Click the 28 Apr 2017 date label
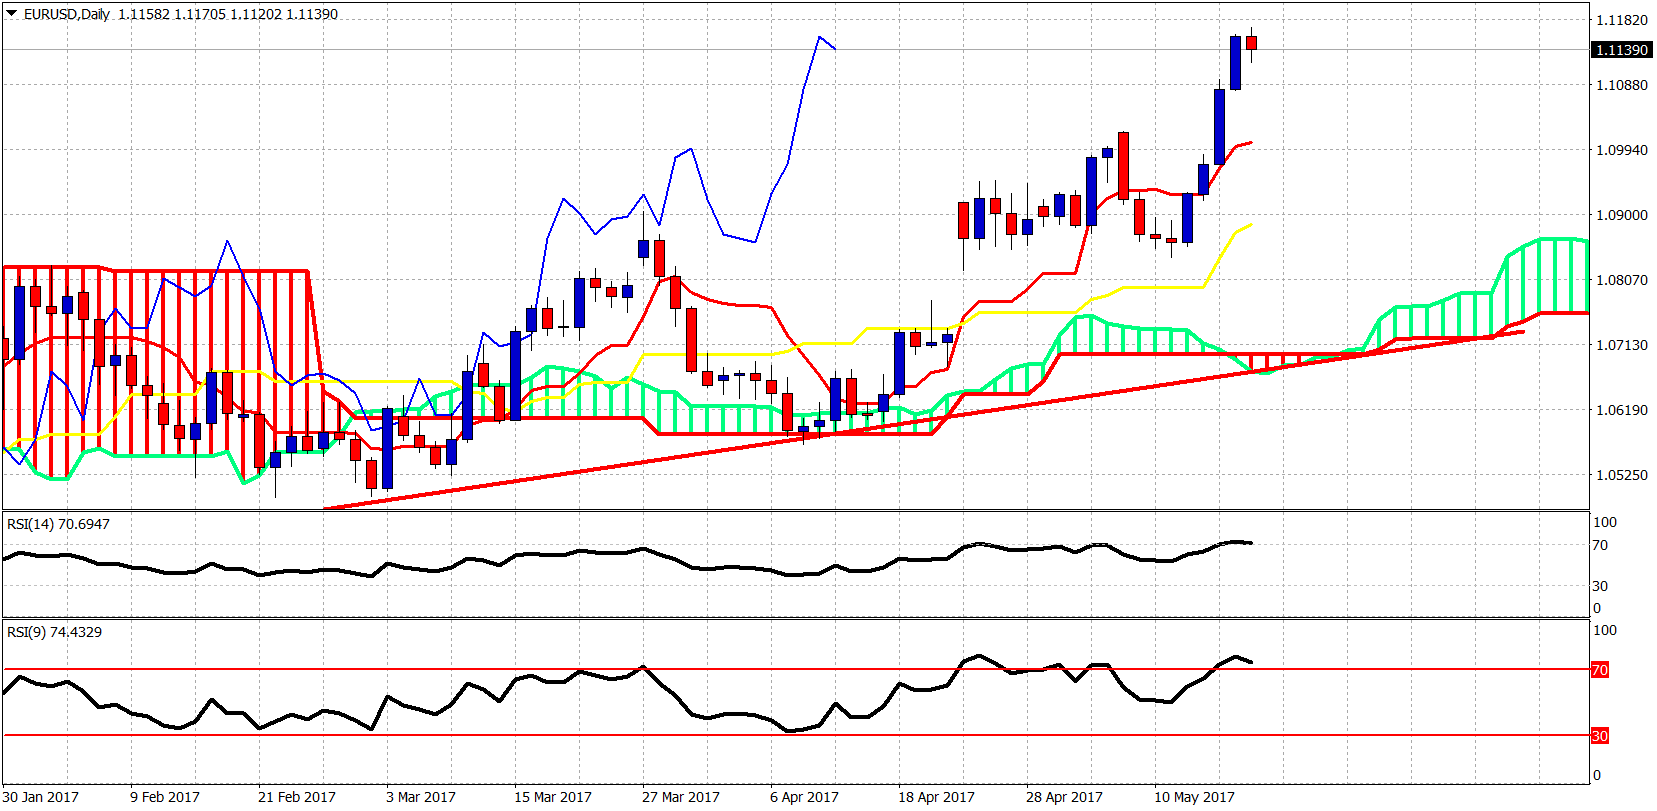Viewport: 1657px width, 811px height. [x=1064, y=797]
